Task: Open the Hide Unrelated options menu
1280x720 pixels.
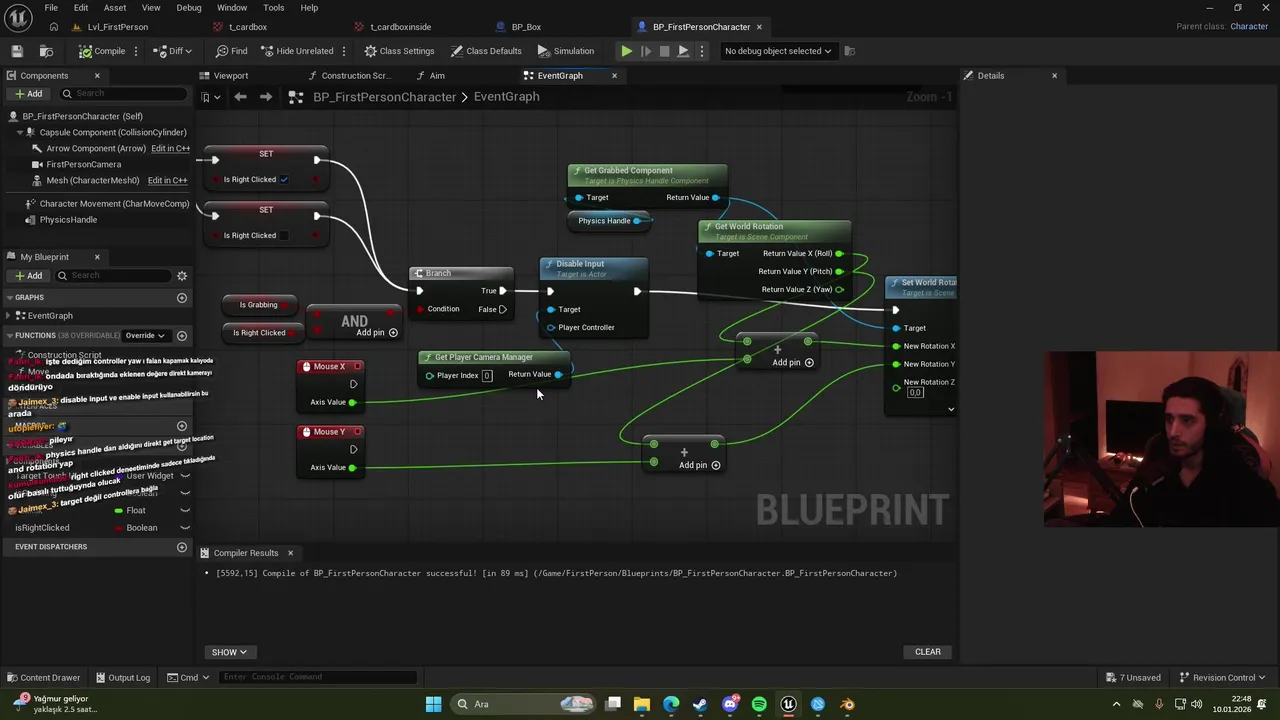Action: pos(344,51)
